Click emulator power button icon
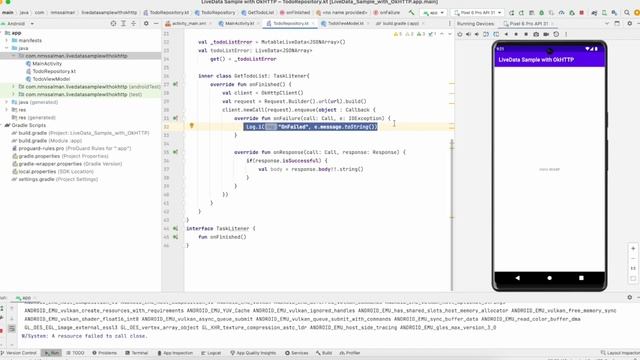This screenshot has height=360, width=640. (460, 34)
